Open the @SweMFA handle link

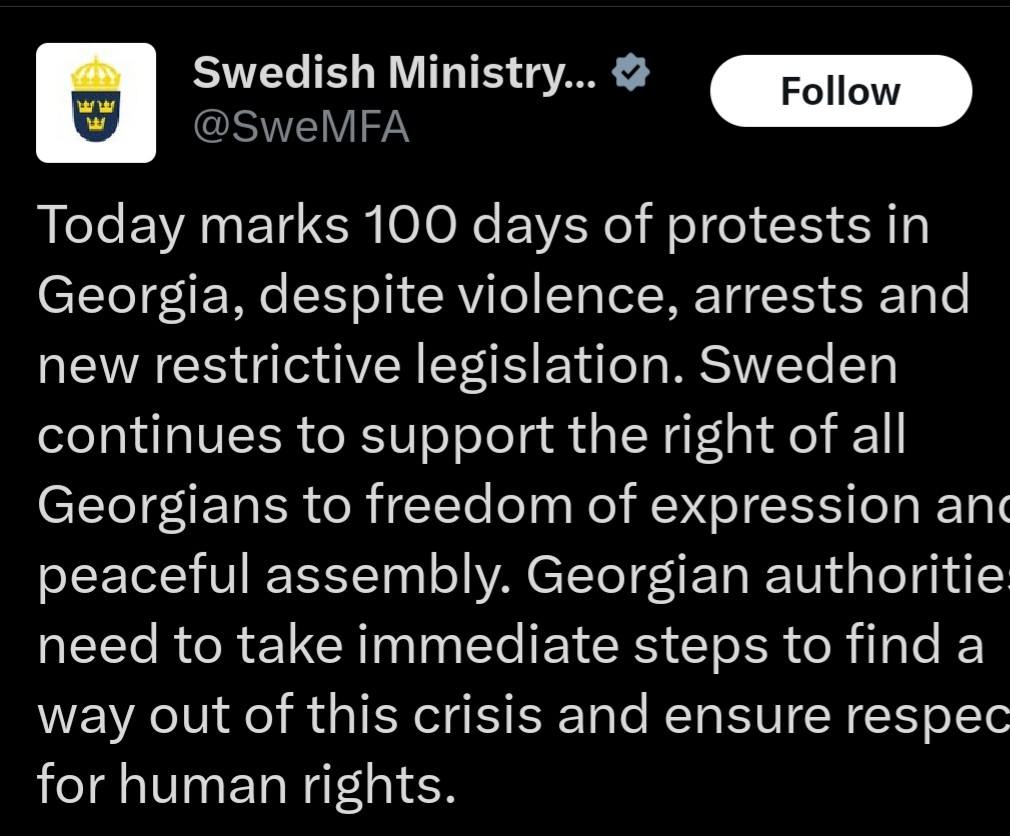tap(300, 128)
